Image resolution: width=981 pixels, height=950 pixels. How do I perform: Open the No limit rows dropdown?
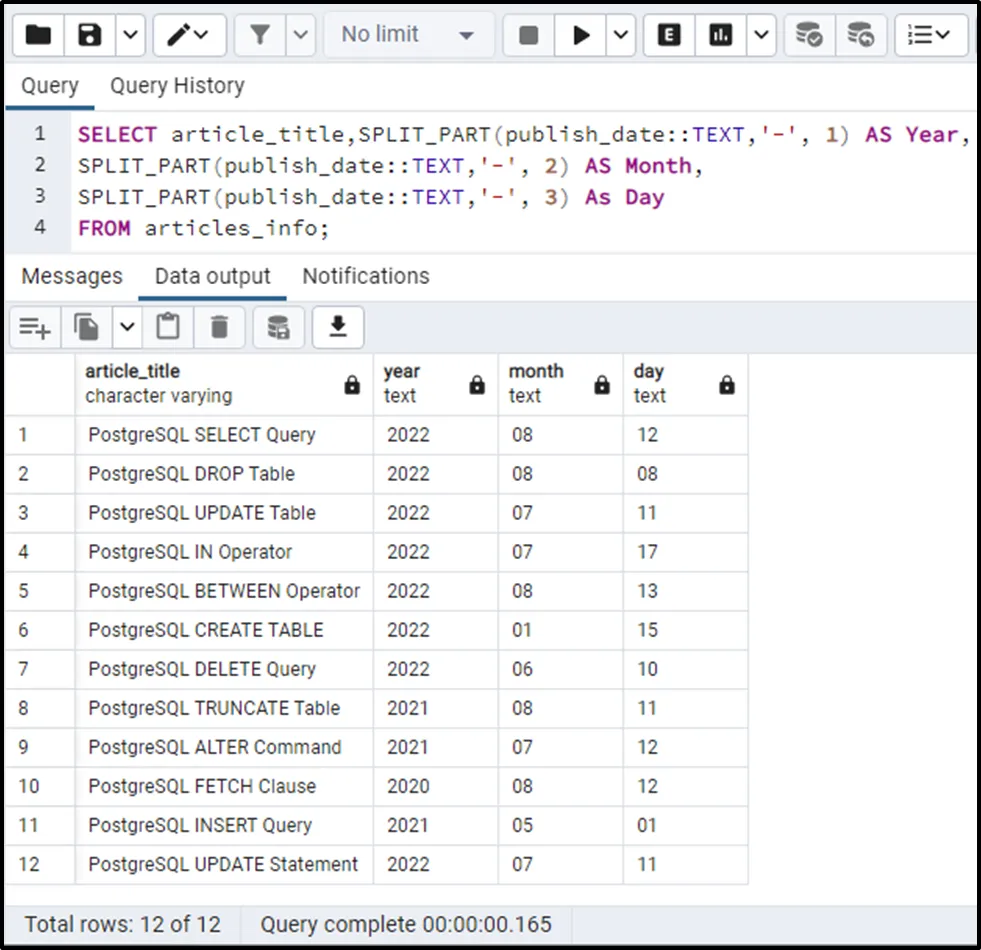[408, 35]
